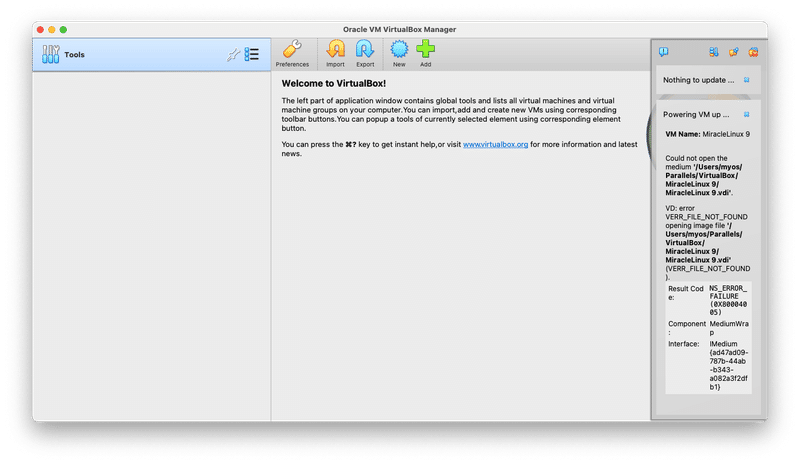Screen dimensions: 800x464
Task: Click the pin icon beside Tools
Action: 233,55
